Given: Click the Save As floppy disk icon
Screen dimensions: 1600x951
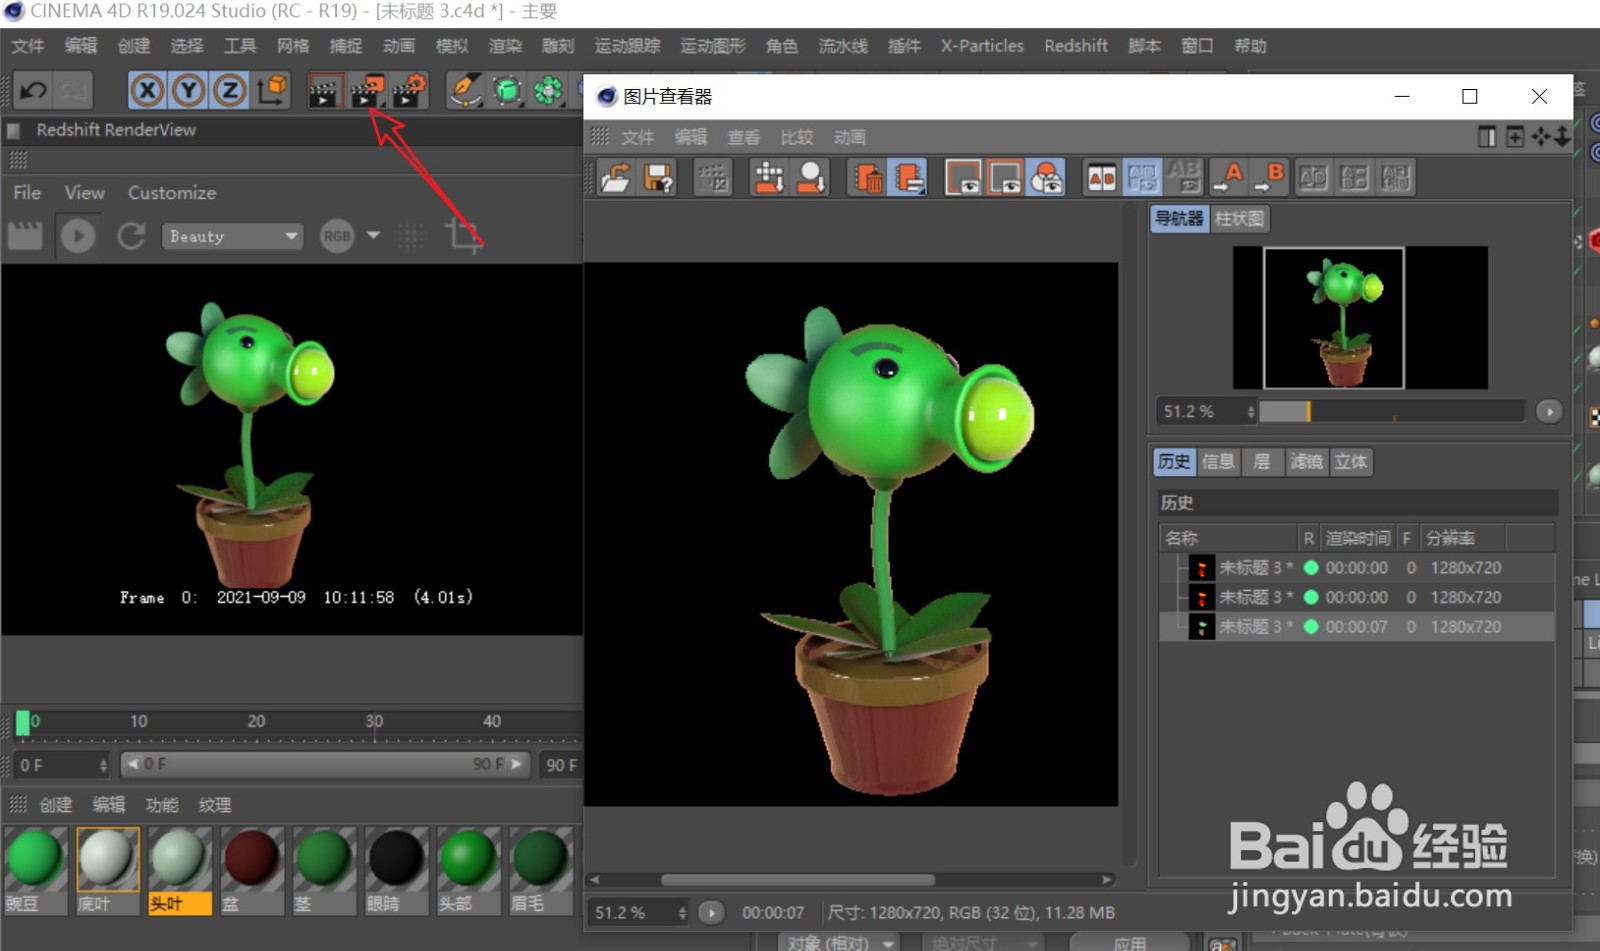Looking at the screenshot, I should 658,178.
